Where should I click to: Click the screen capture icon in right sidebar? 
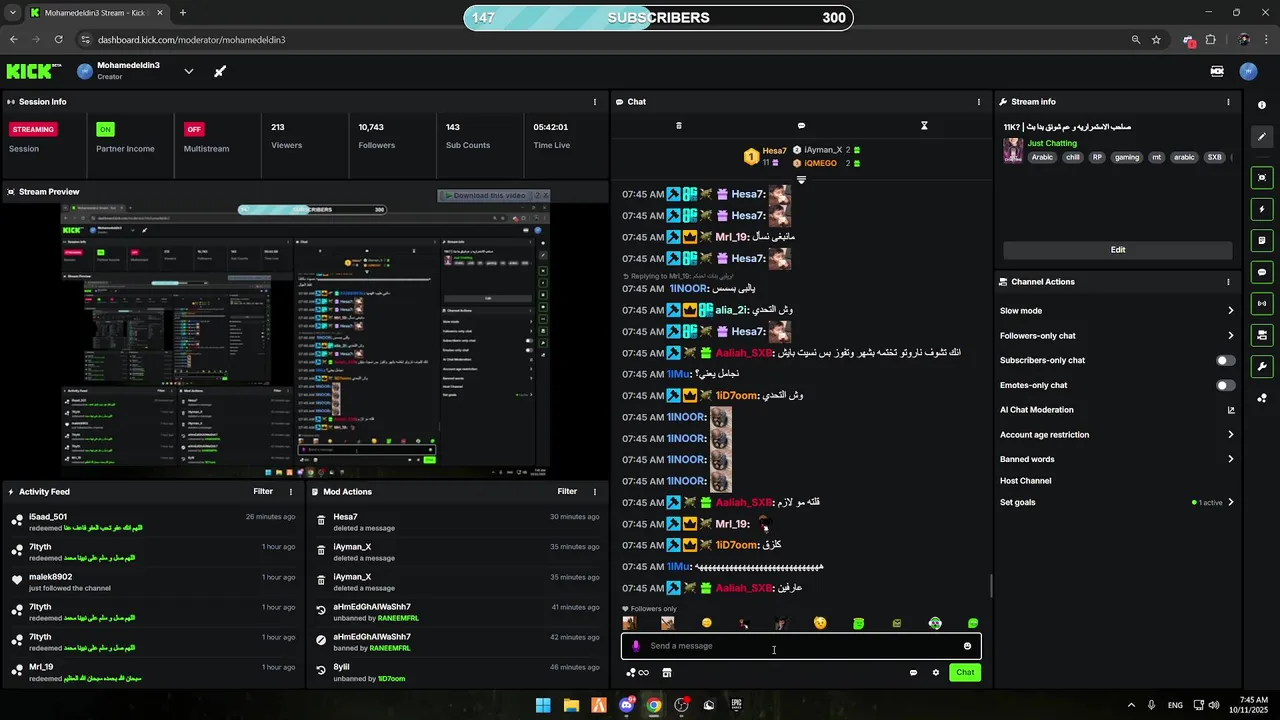tap(1262, 178)
